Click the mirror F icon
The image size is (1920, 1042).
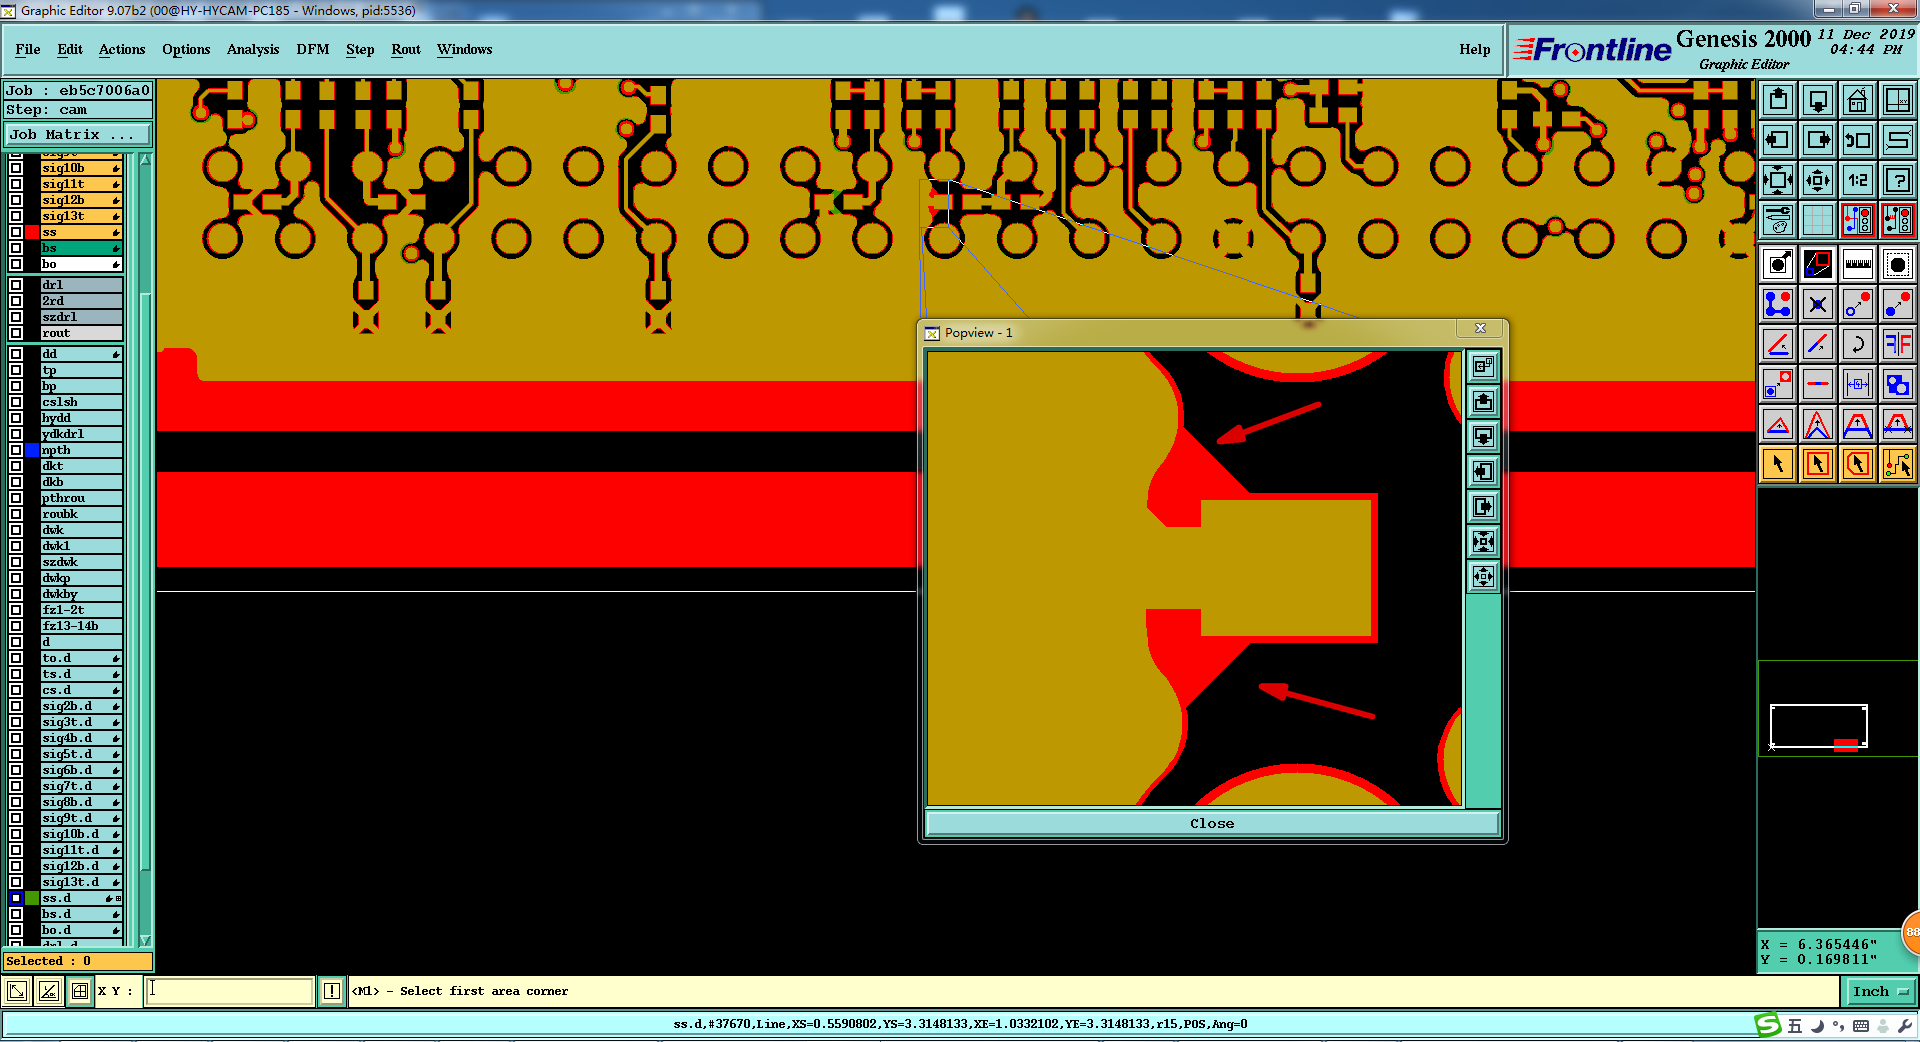tap(1898, 344)
